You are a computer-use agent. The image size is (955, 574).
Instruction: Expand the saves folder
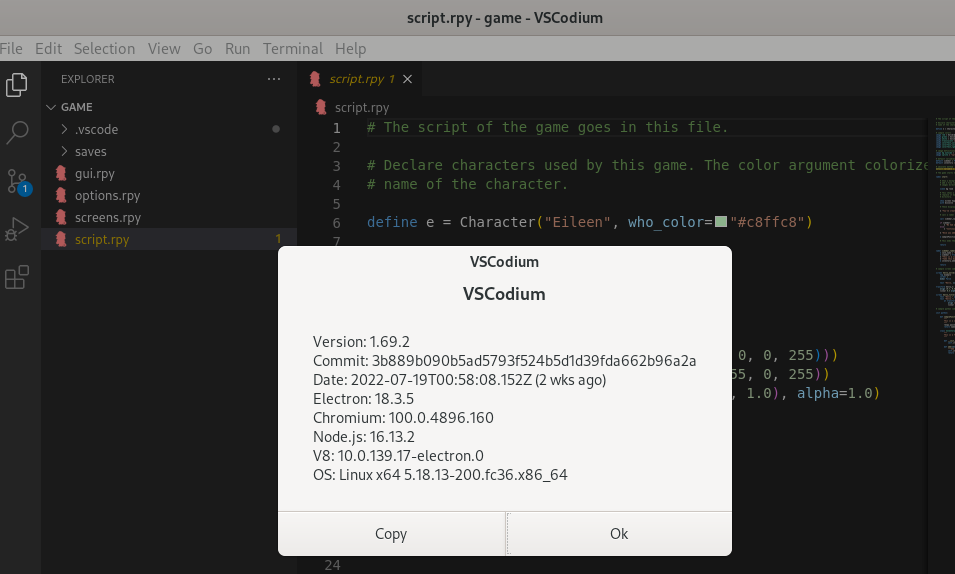(65, 151)
